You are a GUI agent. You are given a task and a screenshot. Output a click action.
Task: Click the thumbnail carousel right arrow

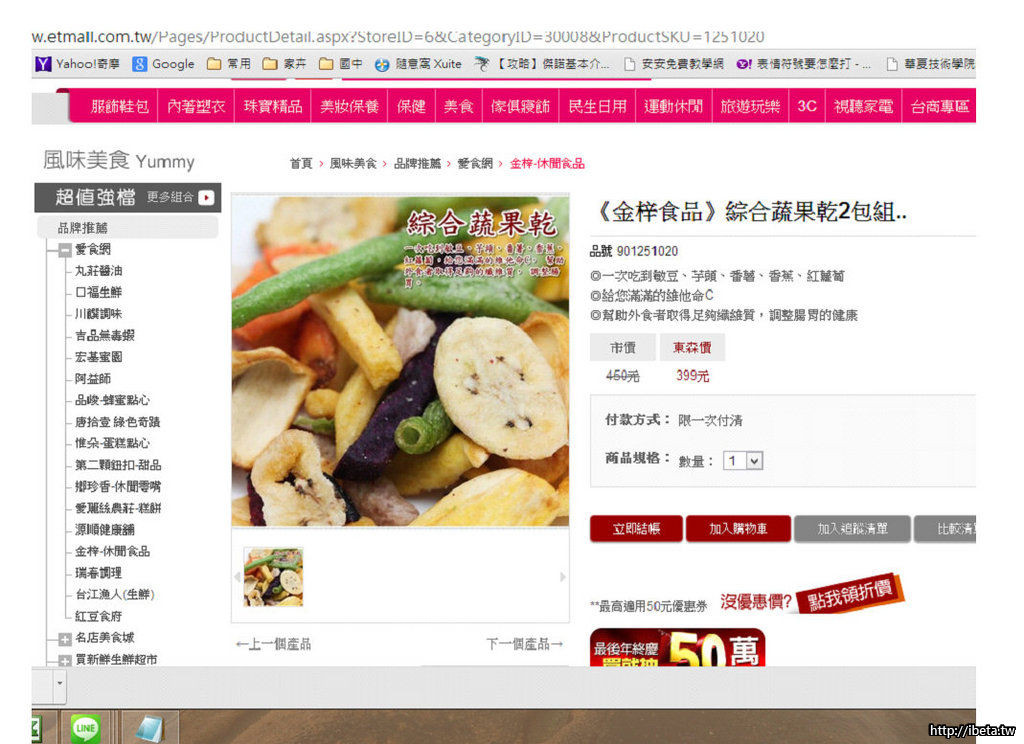tap(562, 577)
